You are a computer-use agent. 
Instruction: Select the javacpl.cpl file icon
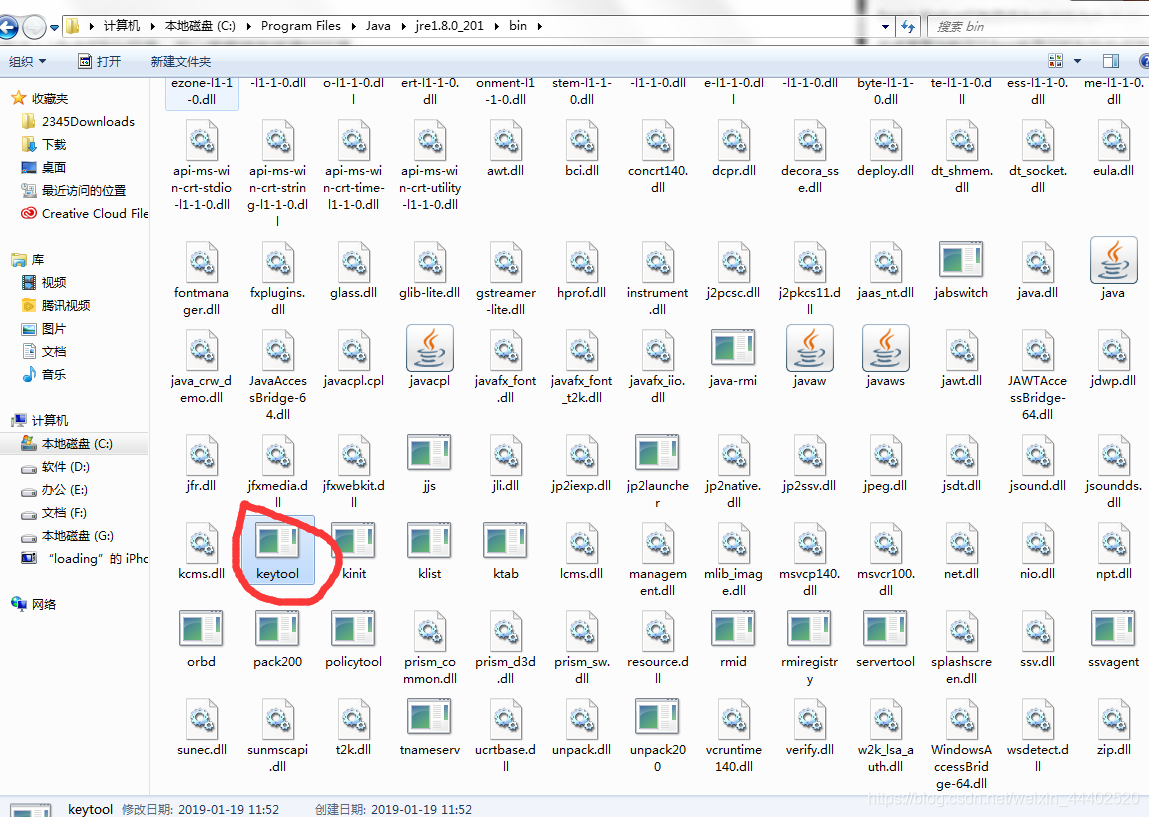354,350
